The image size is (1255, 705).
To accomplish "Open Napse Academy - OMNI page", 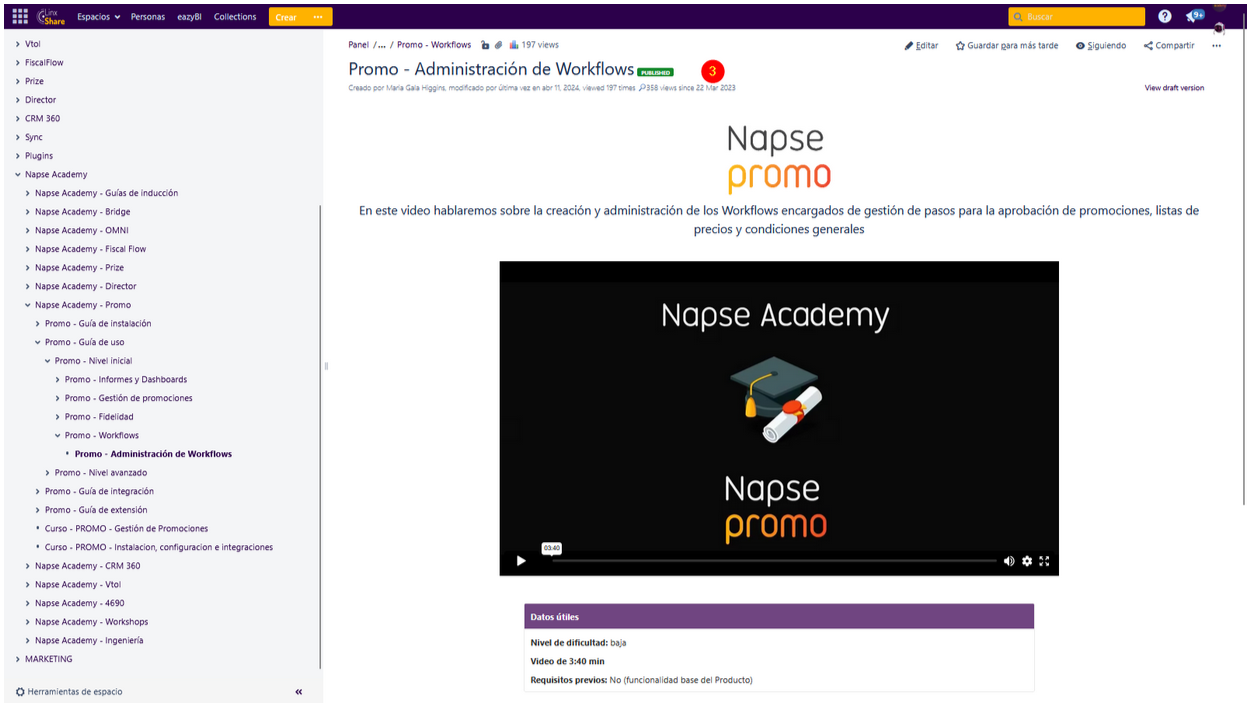I will tap(82, 230).
